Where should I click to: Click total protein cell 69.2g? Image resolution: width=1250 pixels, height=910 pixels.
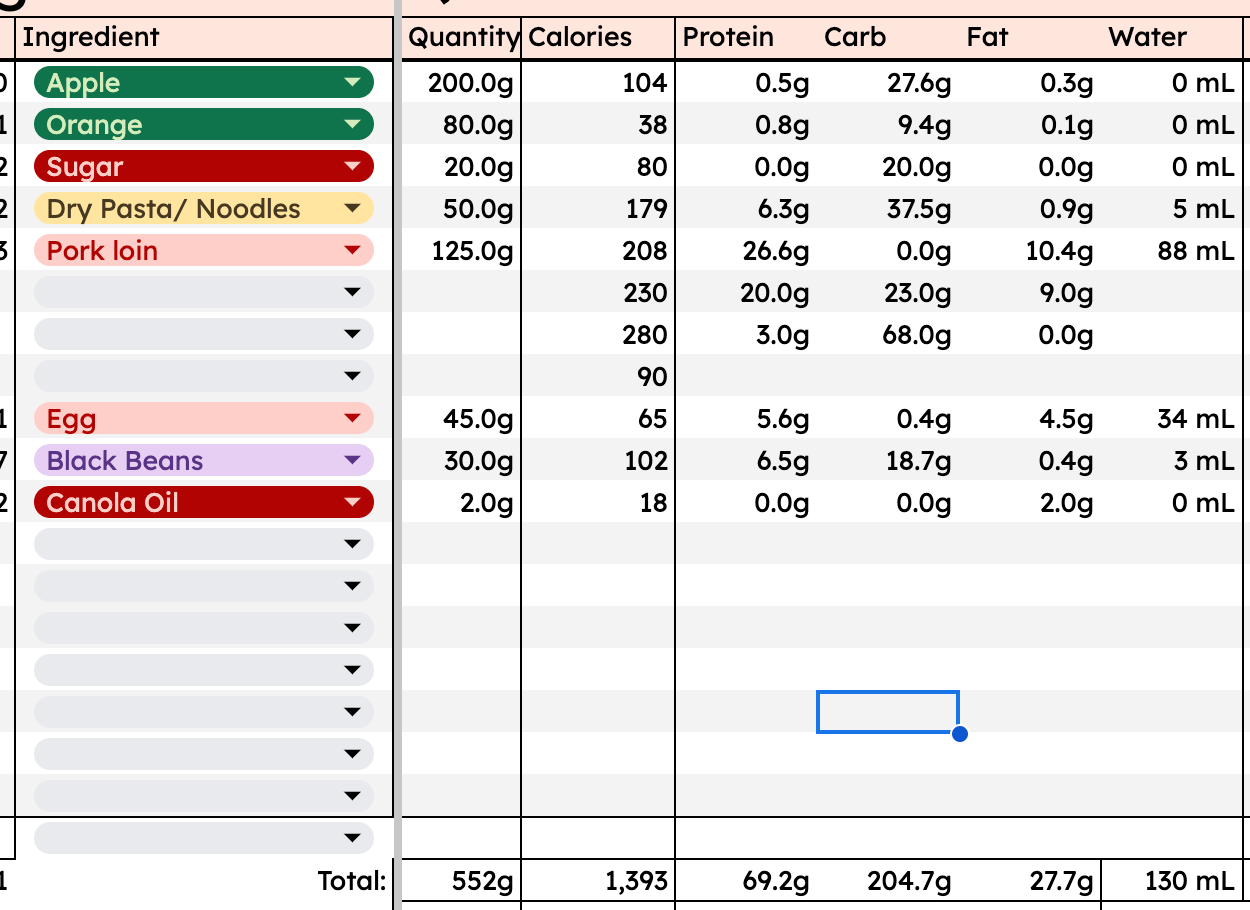pos(746,881)
